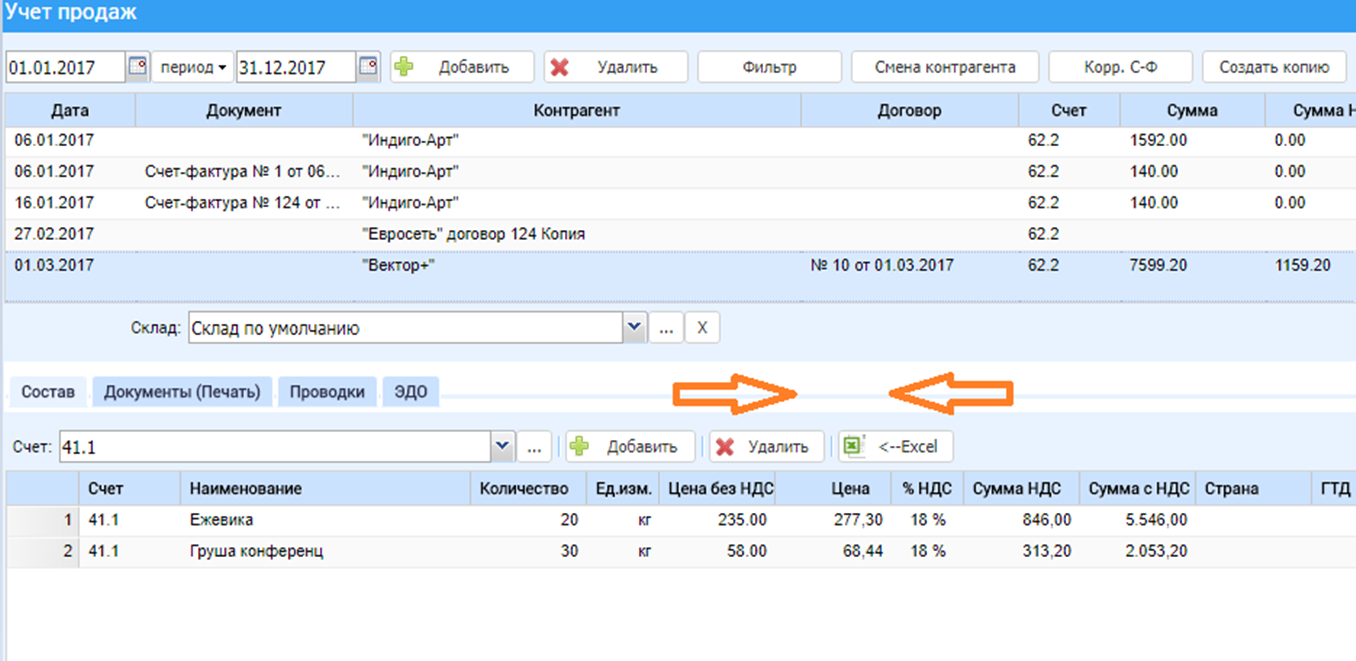Select row number 1 header
Screen dimensions: 1356x661
pos(42,520)
